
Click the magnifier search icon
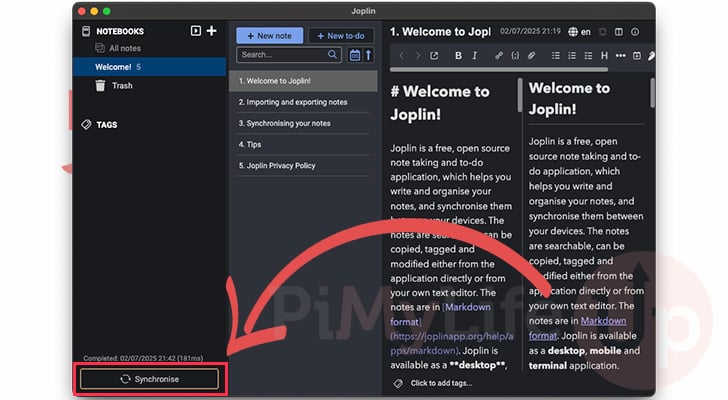[332, 55]
